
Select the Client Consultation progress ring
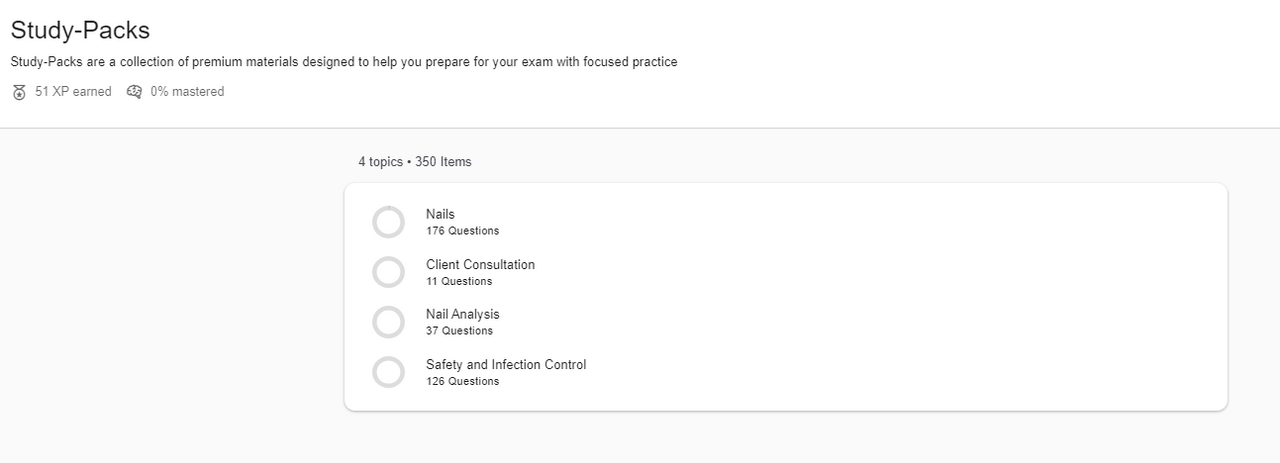(x=388, y=272)
